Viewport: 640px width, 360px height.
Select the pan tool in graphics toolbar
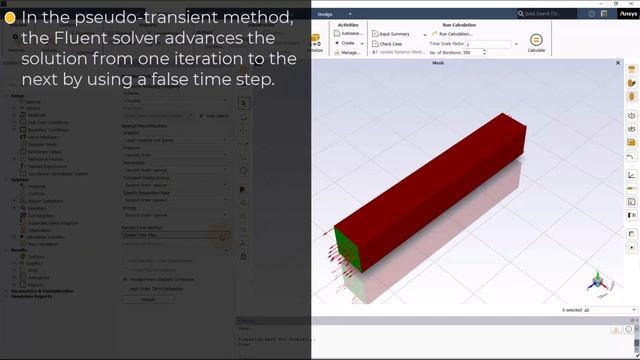(x=244, y=131)
